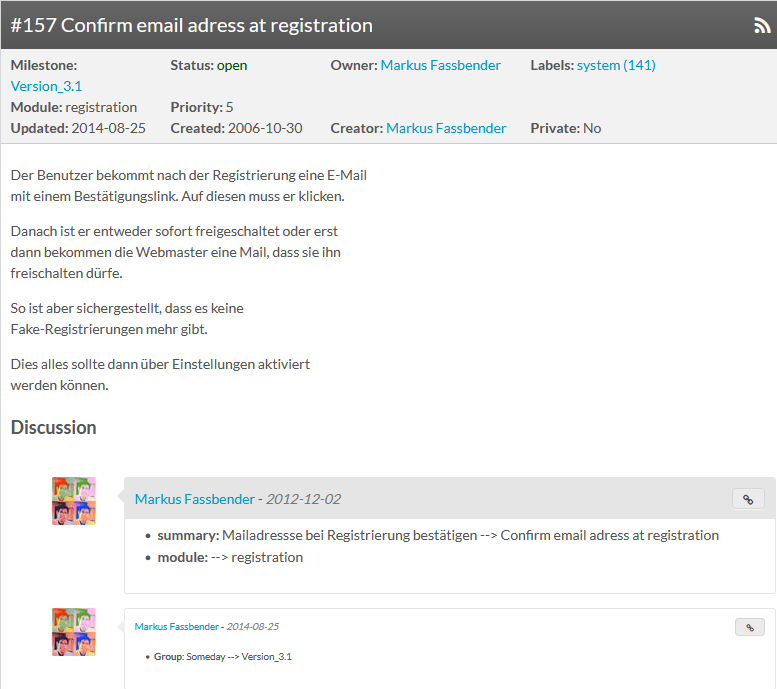Click the Status open value
This screenshot has width=777, height=689.
(x=232, y=65)
